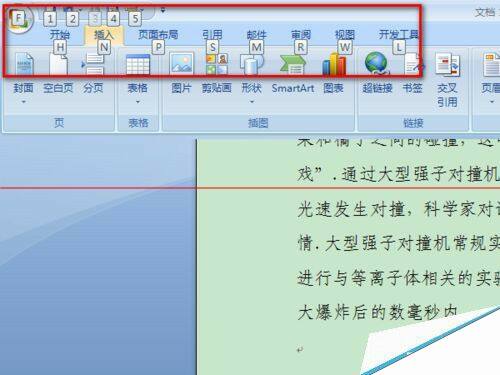Add a hyperlink with 超链接 globe icon
Viewport: 500px width, 375px height.
coord(377,63)
